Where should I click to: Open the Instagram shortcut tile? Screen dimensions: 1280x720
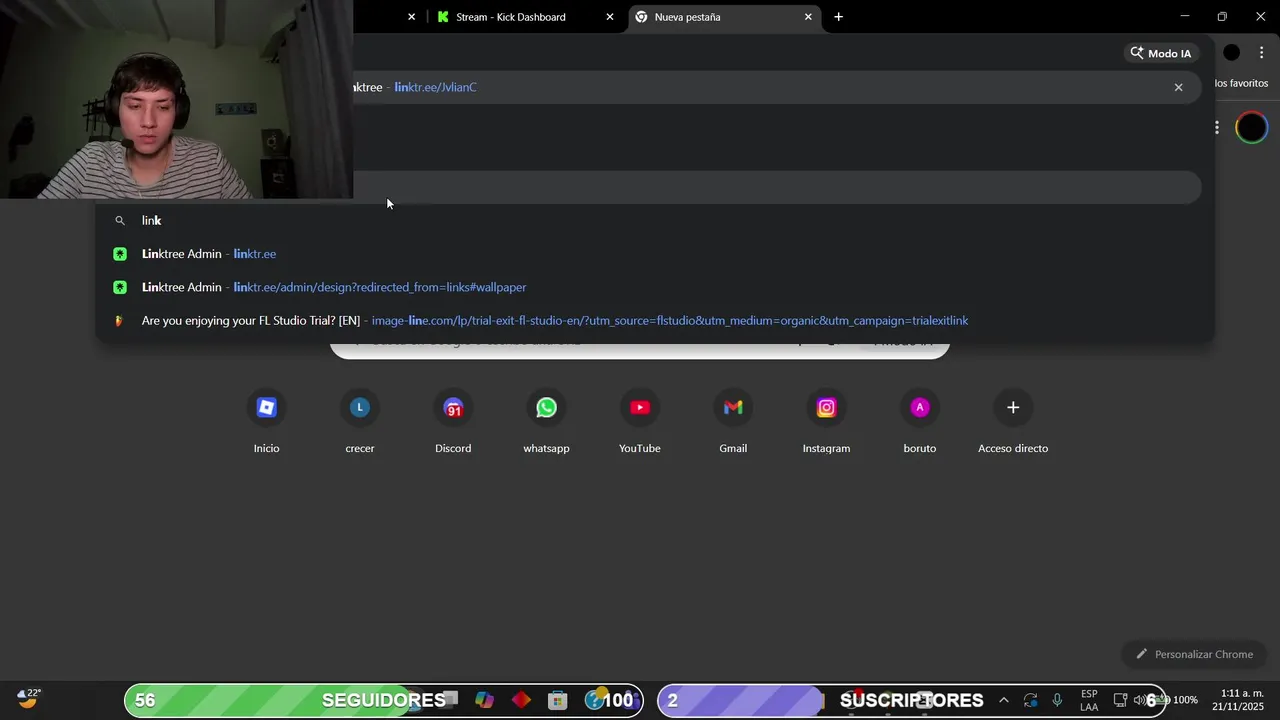coord(826,421)
